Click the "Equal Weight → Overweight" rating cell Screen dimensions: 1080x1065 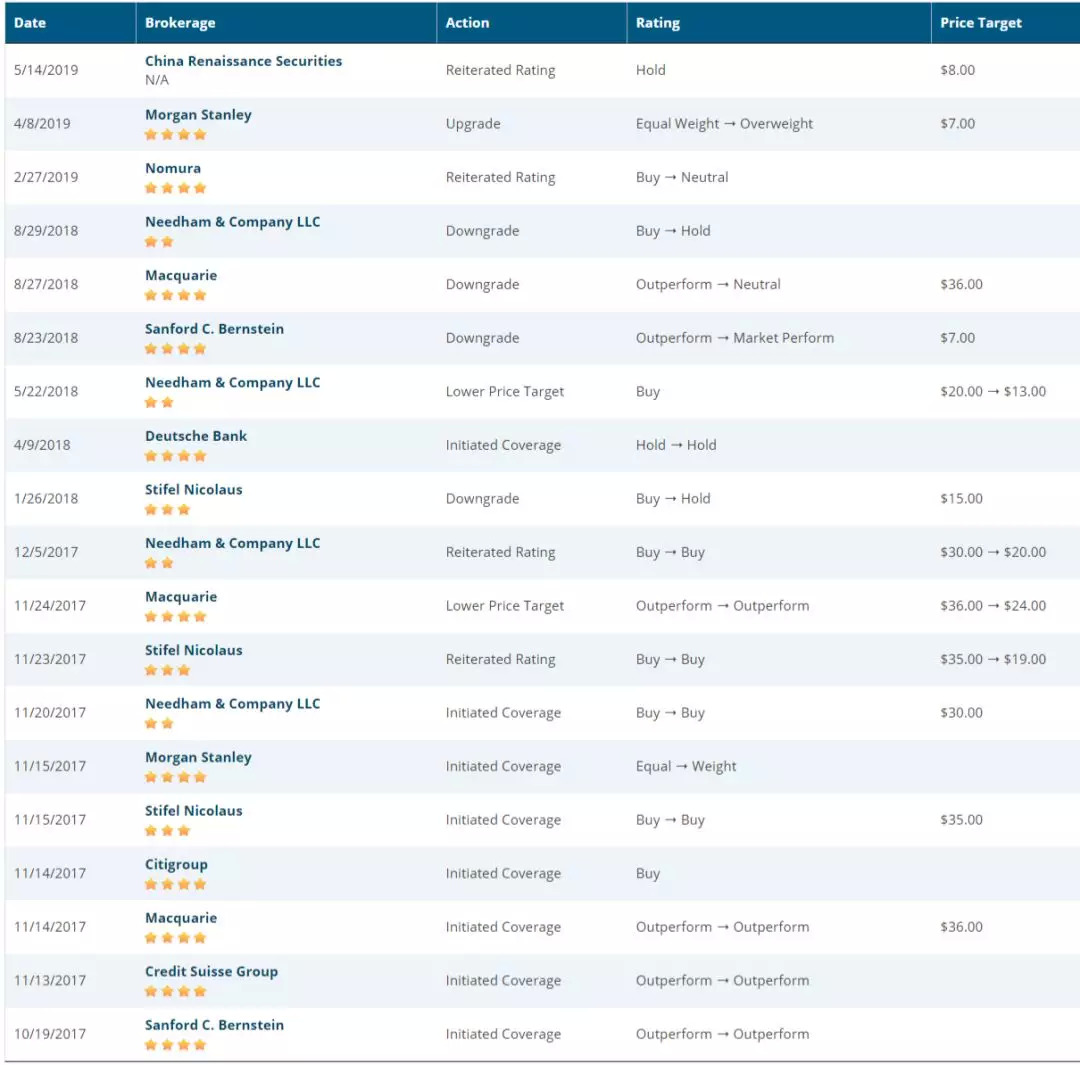724,124
